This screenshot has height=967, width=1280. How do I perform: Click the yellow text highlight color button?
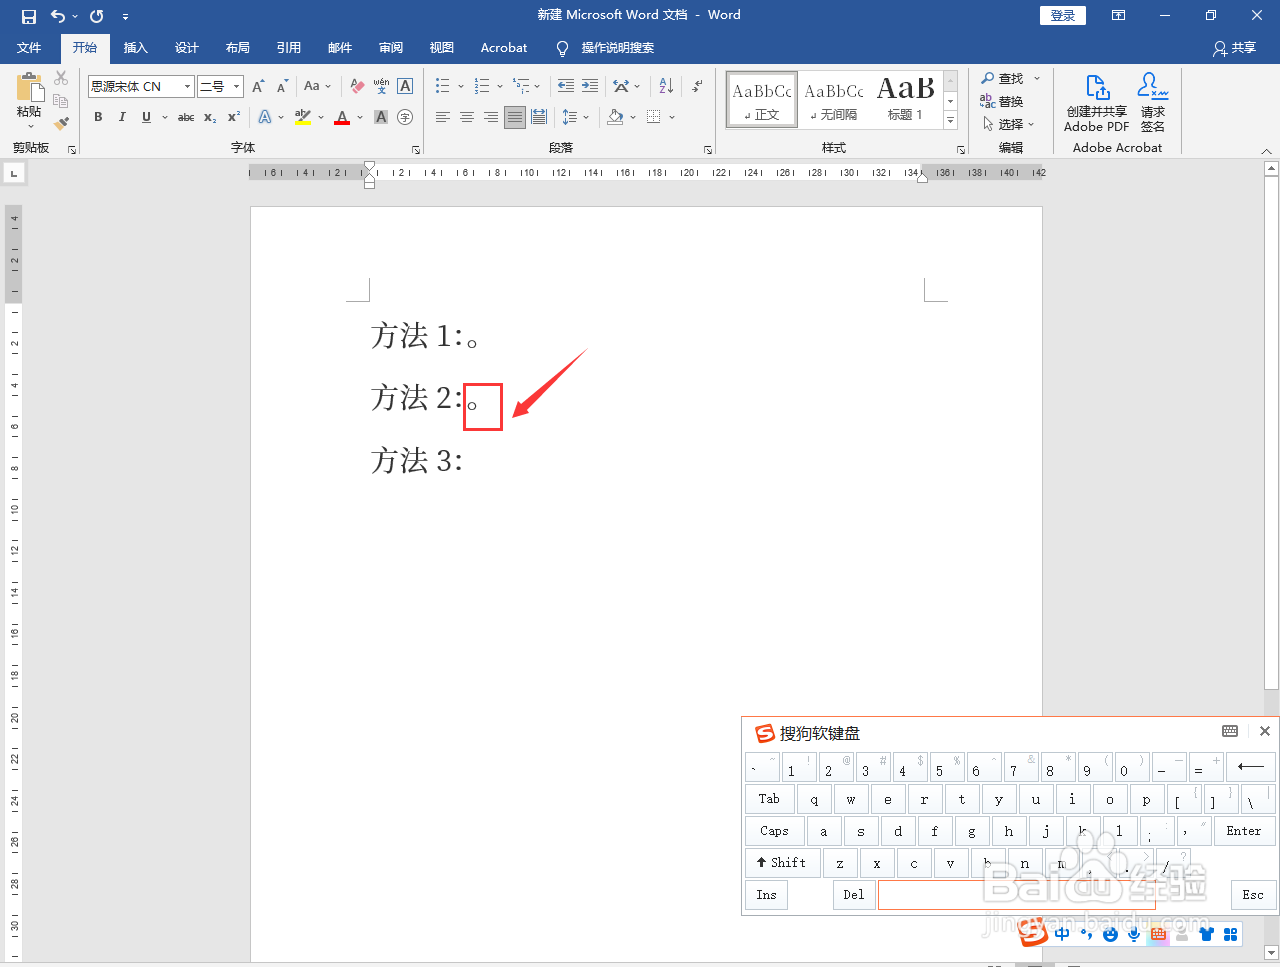coord(303,117)
